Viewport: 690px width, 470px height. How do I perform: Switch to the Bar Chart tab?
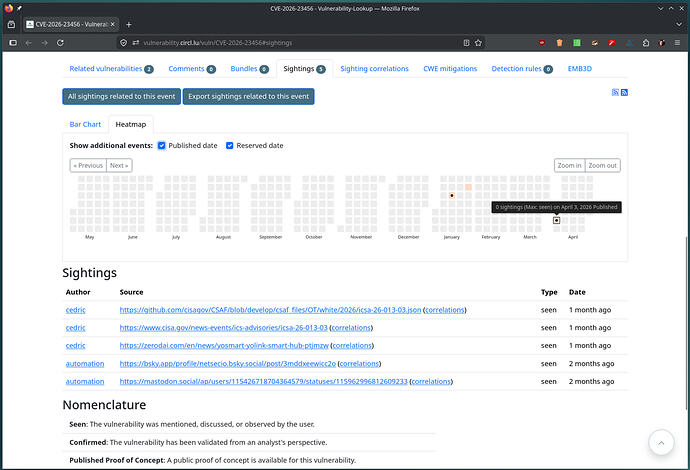[x=85, y=124]
